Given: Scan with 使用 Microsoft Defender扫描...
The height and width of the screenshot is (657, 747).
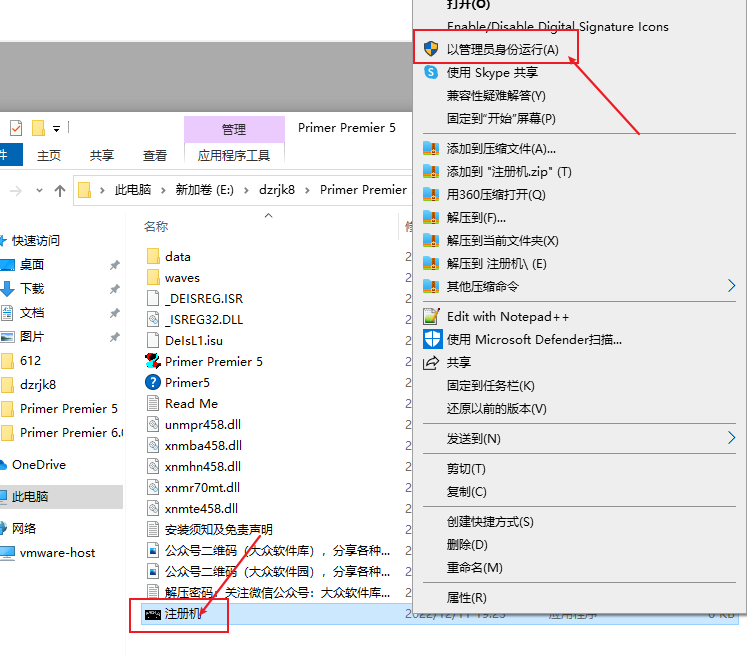Looking at the screenshot, I should coord(534,340).
